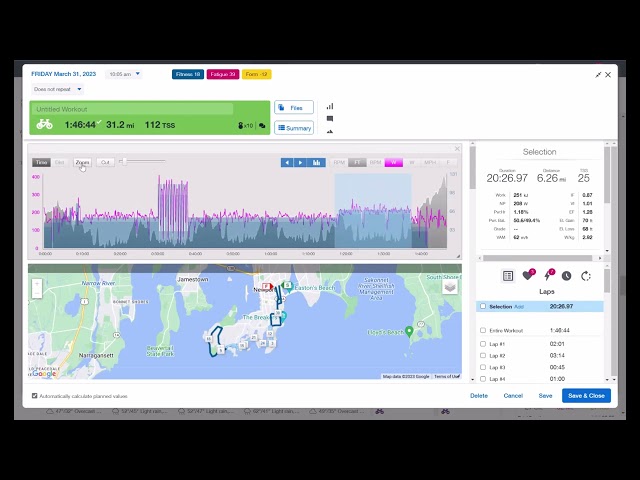Open the power peaks lightning icon
Viewport: 640px width, 480px height.
pos(548,275)
